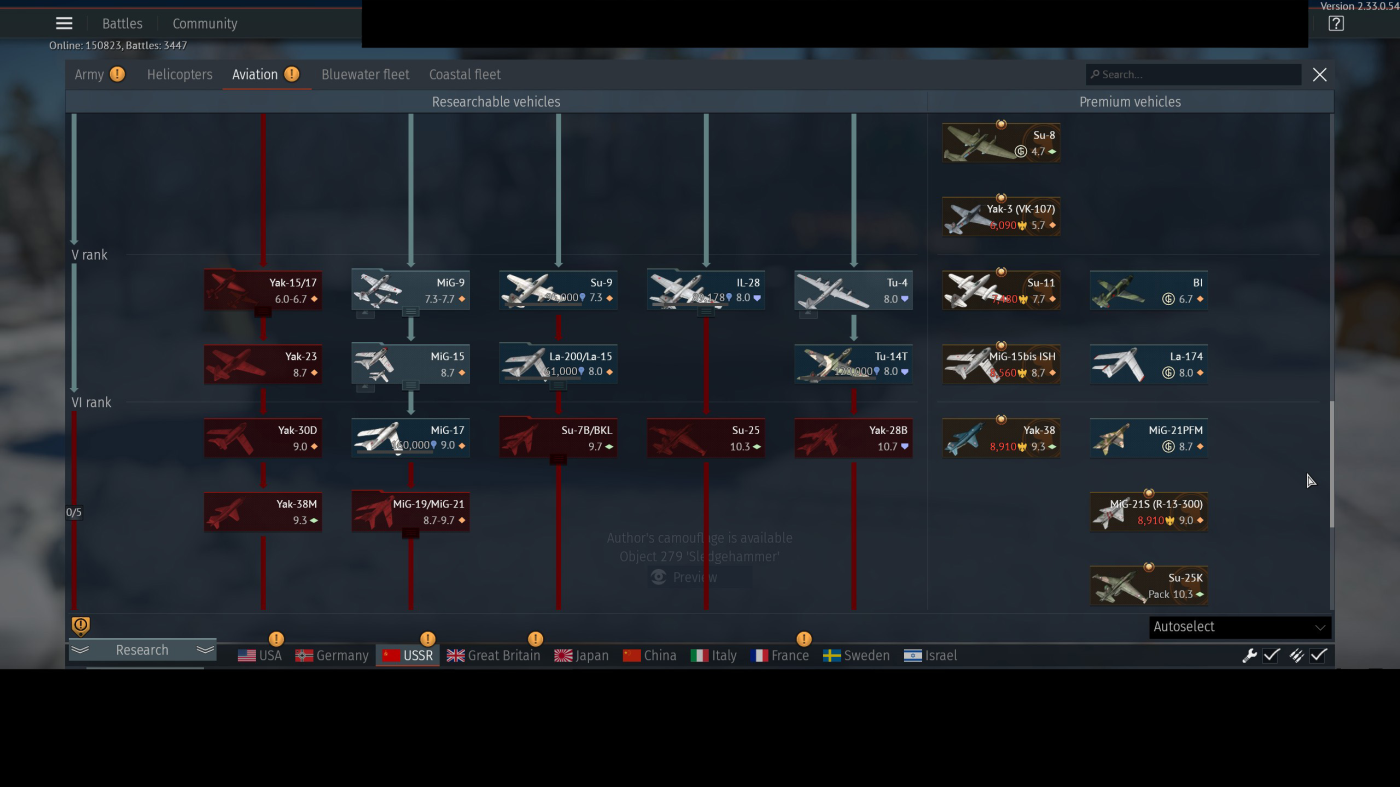Select the Great Britain nation tree
1400x787 pixels.
(x=493, y=656)
